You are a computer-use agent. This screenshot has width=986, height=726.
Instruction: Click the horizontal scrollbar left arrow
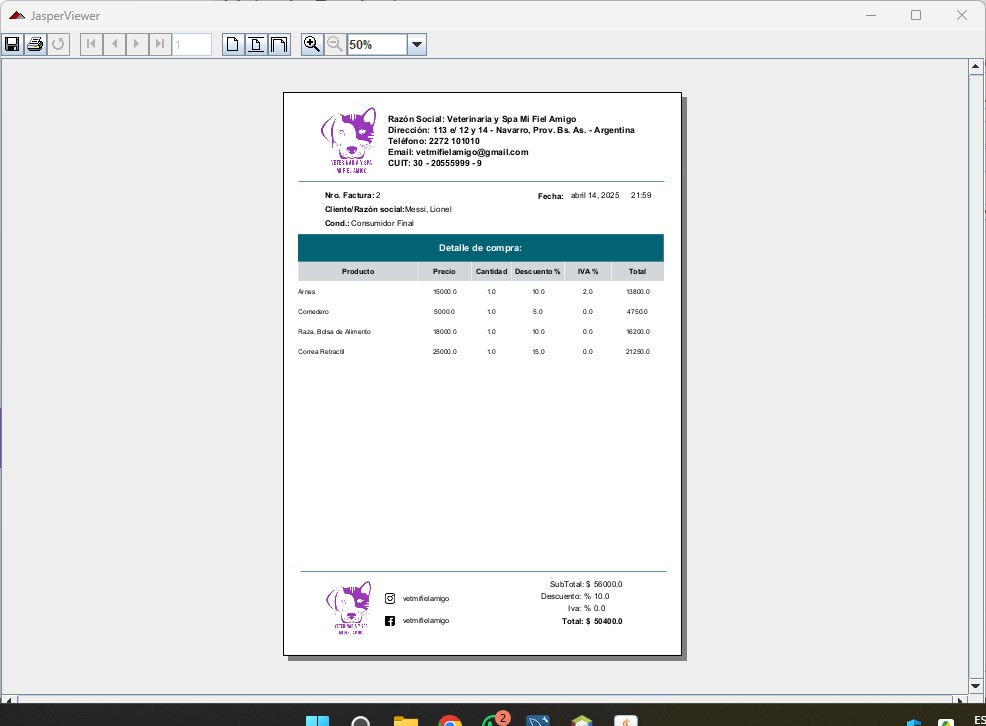pos(9,699)
